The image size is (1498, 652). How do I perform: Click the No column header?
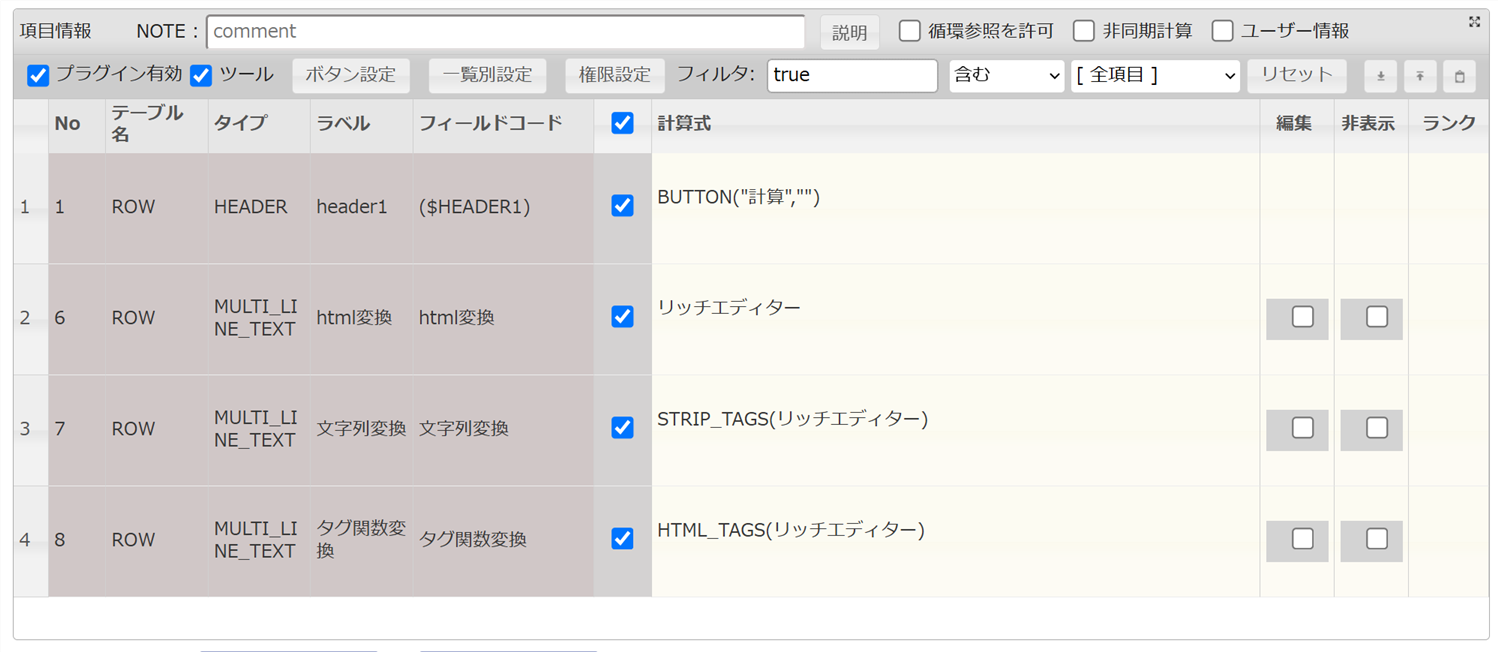pyautogui.click(x=77, y=125)
